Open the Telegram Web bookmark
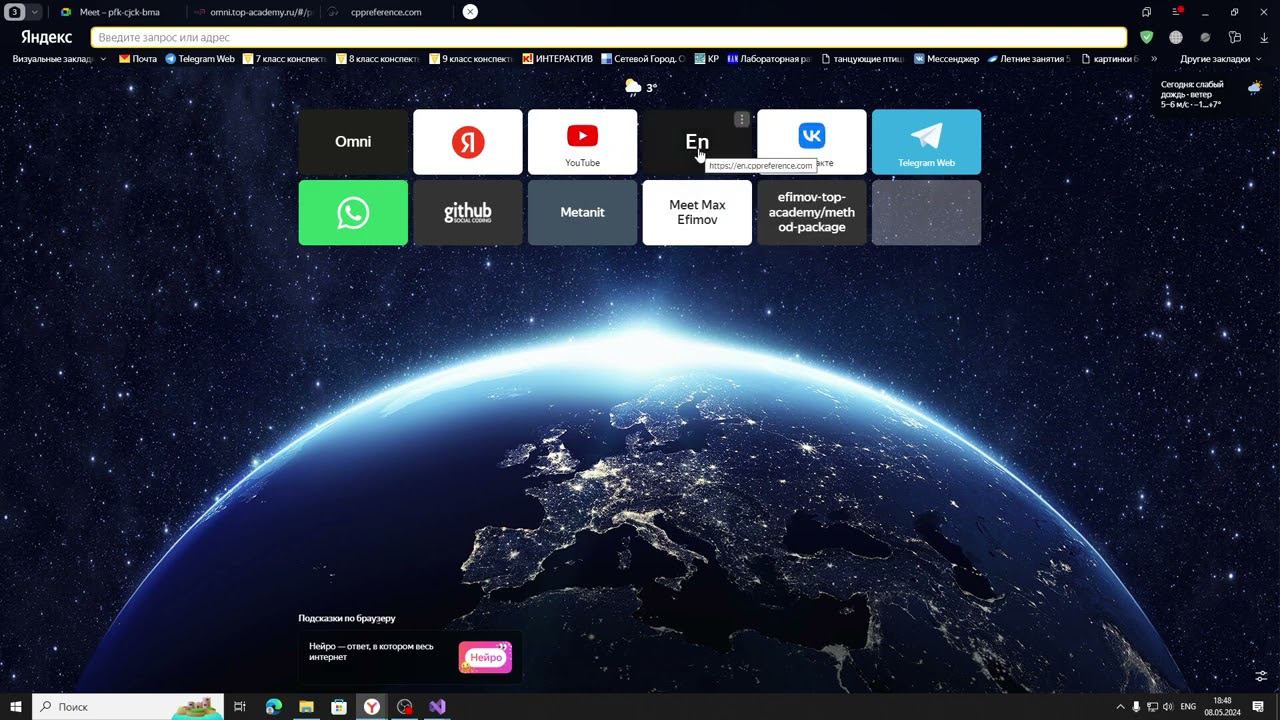This screenshot has width=1280, height=720. click(x=200, y=59)
